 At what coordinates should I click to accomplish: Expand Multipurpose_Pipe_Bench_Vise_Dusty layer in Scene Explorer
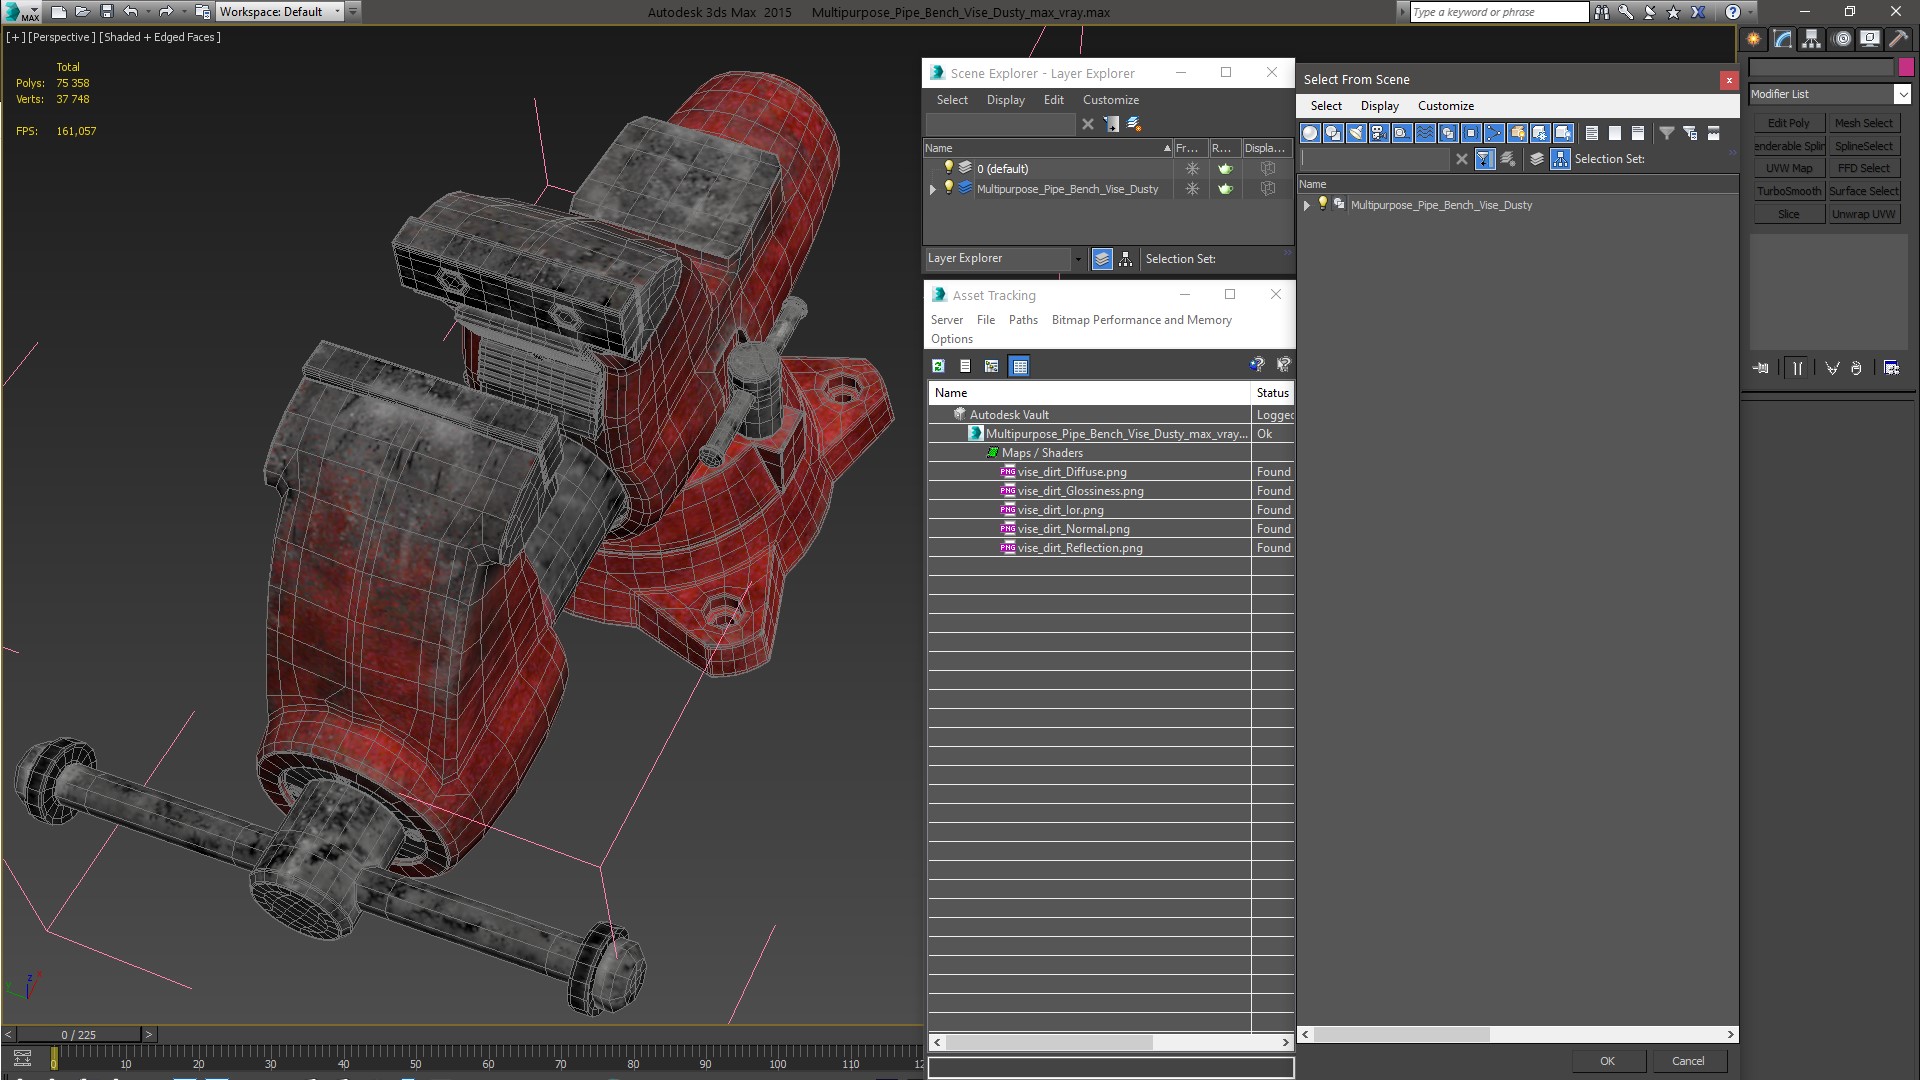click(933, 189)
